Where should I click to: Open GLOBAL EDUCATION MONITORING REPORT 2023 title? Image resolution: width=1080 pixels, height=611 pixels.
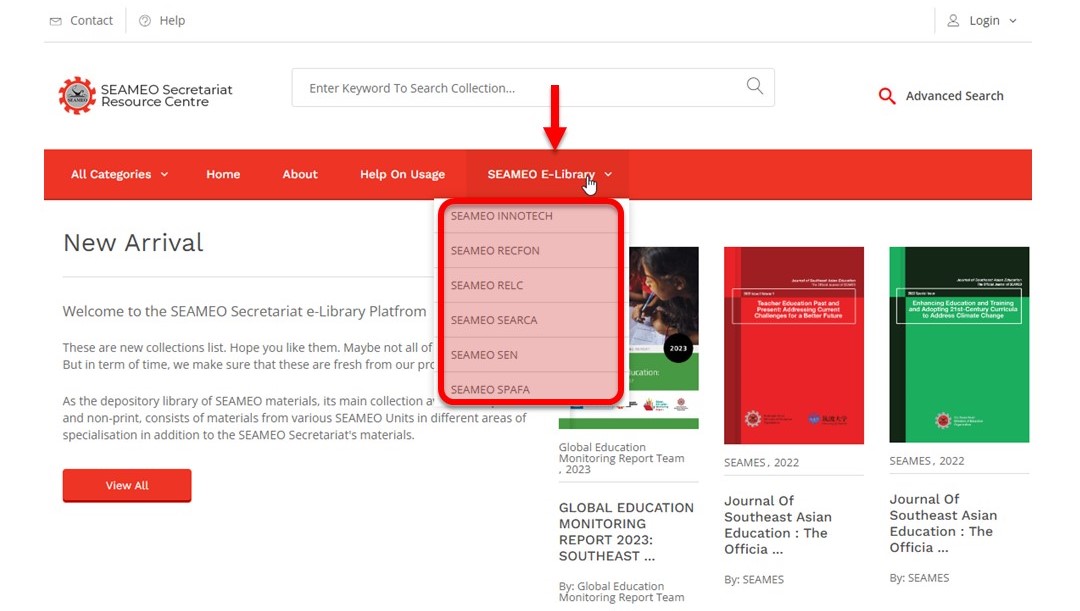(x=626, y=532)
